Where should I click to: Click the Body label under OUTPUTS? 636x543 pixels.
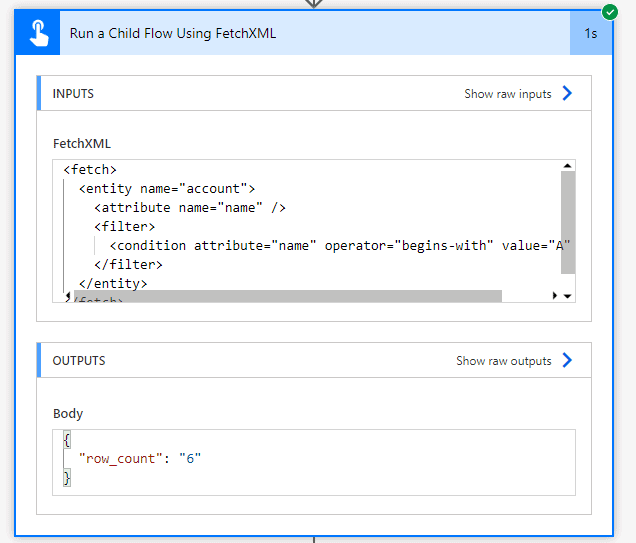pyautogui.click(x=68, y=414)
